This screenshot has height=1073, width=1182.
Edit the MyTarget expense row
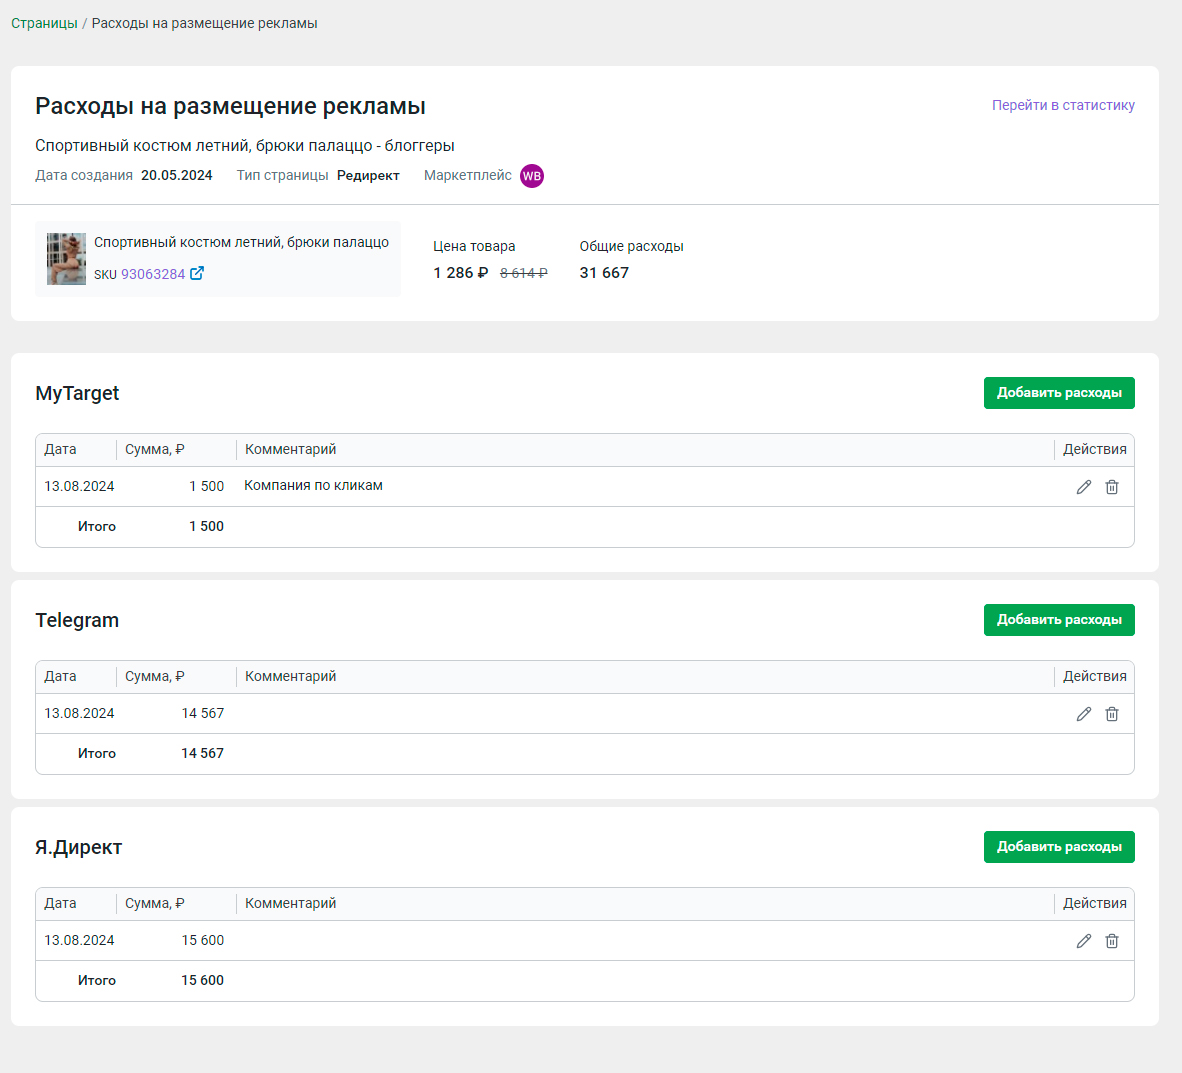coord(1083,487)
